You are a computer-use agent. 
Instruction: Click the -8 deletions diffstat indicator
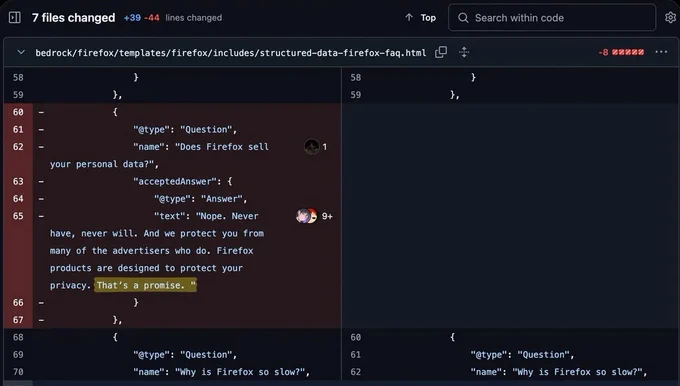(621, 52)
